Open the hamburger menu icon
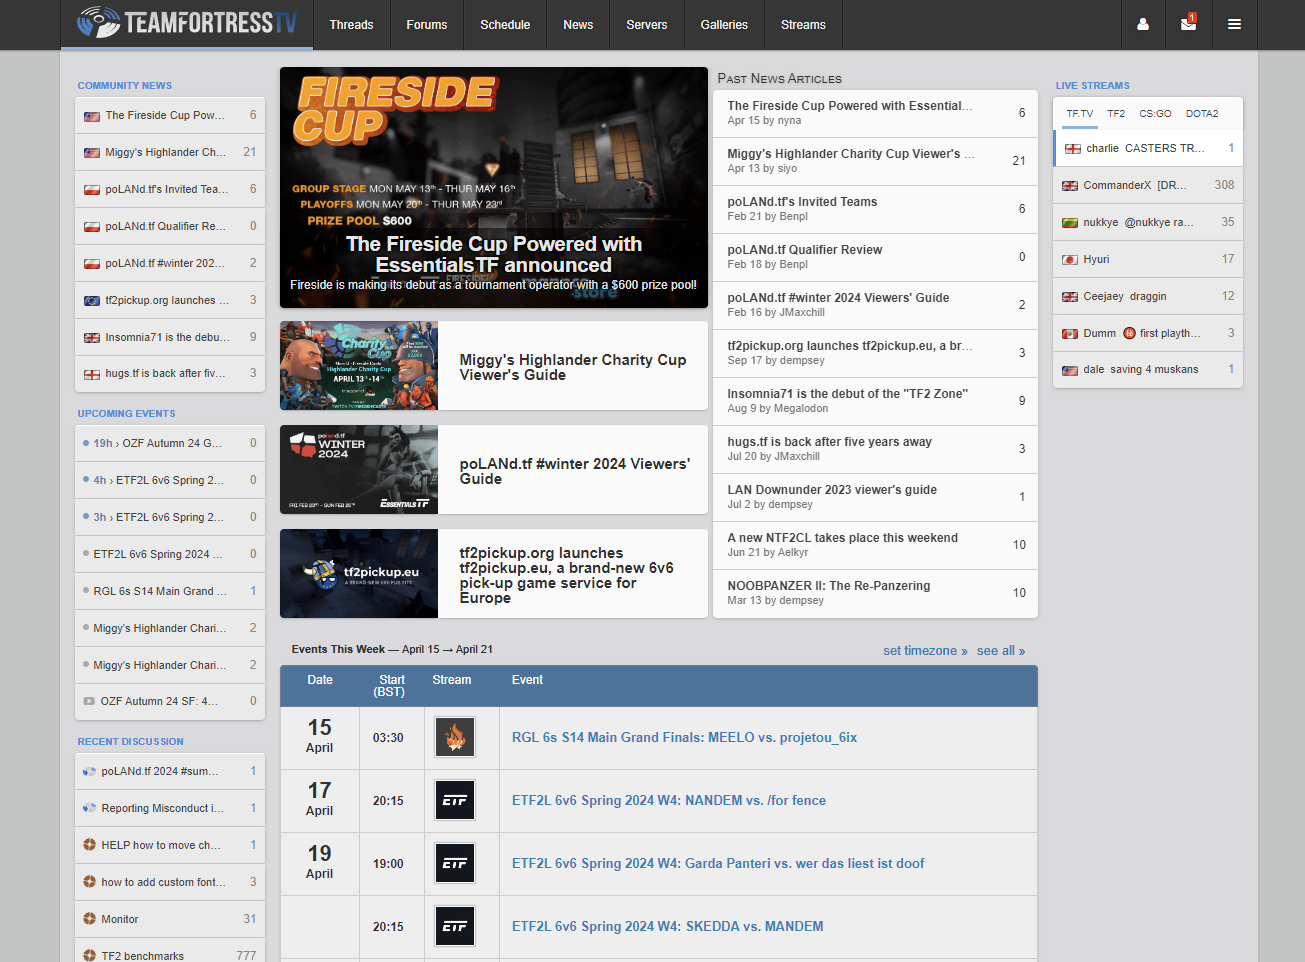 pos(1234,24)
